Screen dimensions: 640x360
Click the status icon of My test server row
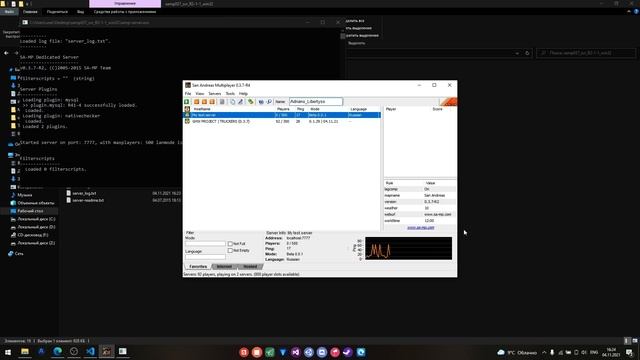(187, 115)
